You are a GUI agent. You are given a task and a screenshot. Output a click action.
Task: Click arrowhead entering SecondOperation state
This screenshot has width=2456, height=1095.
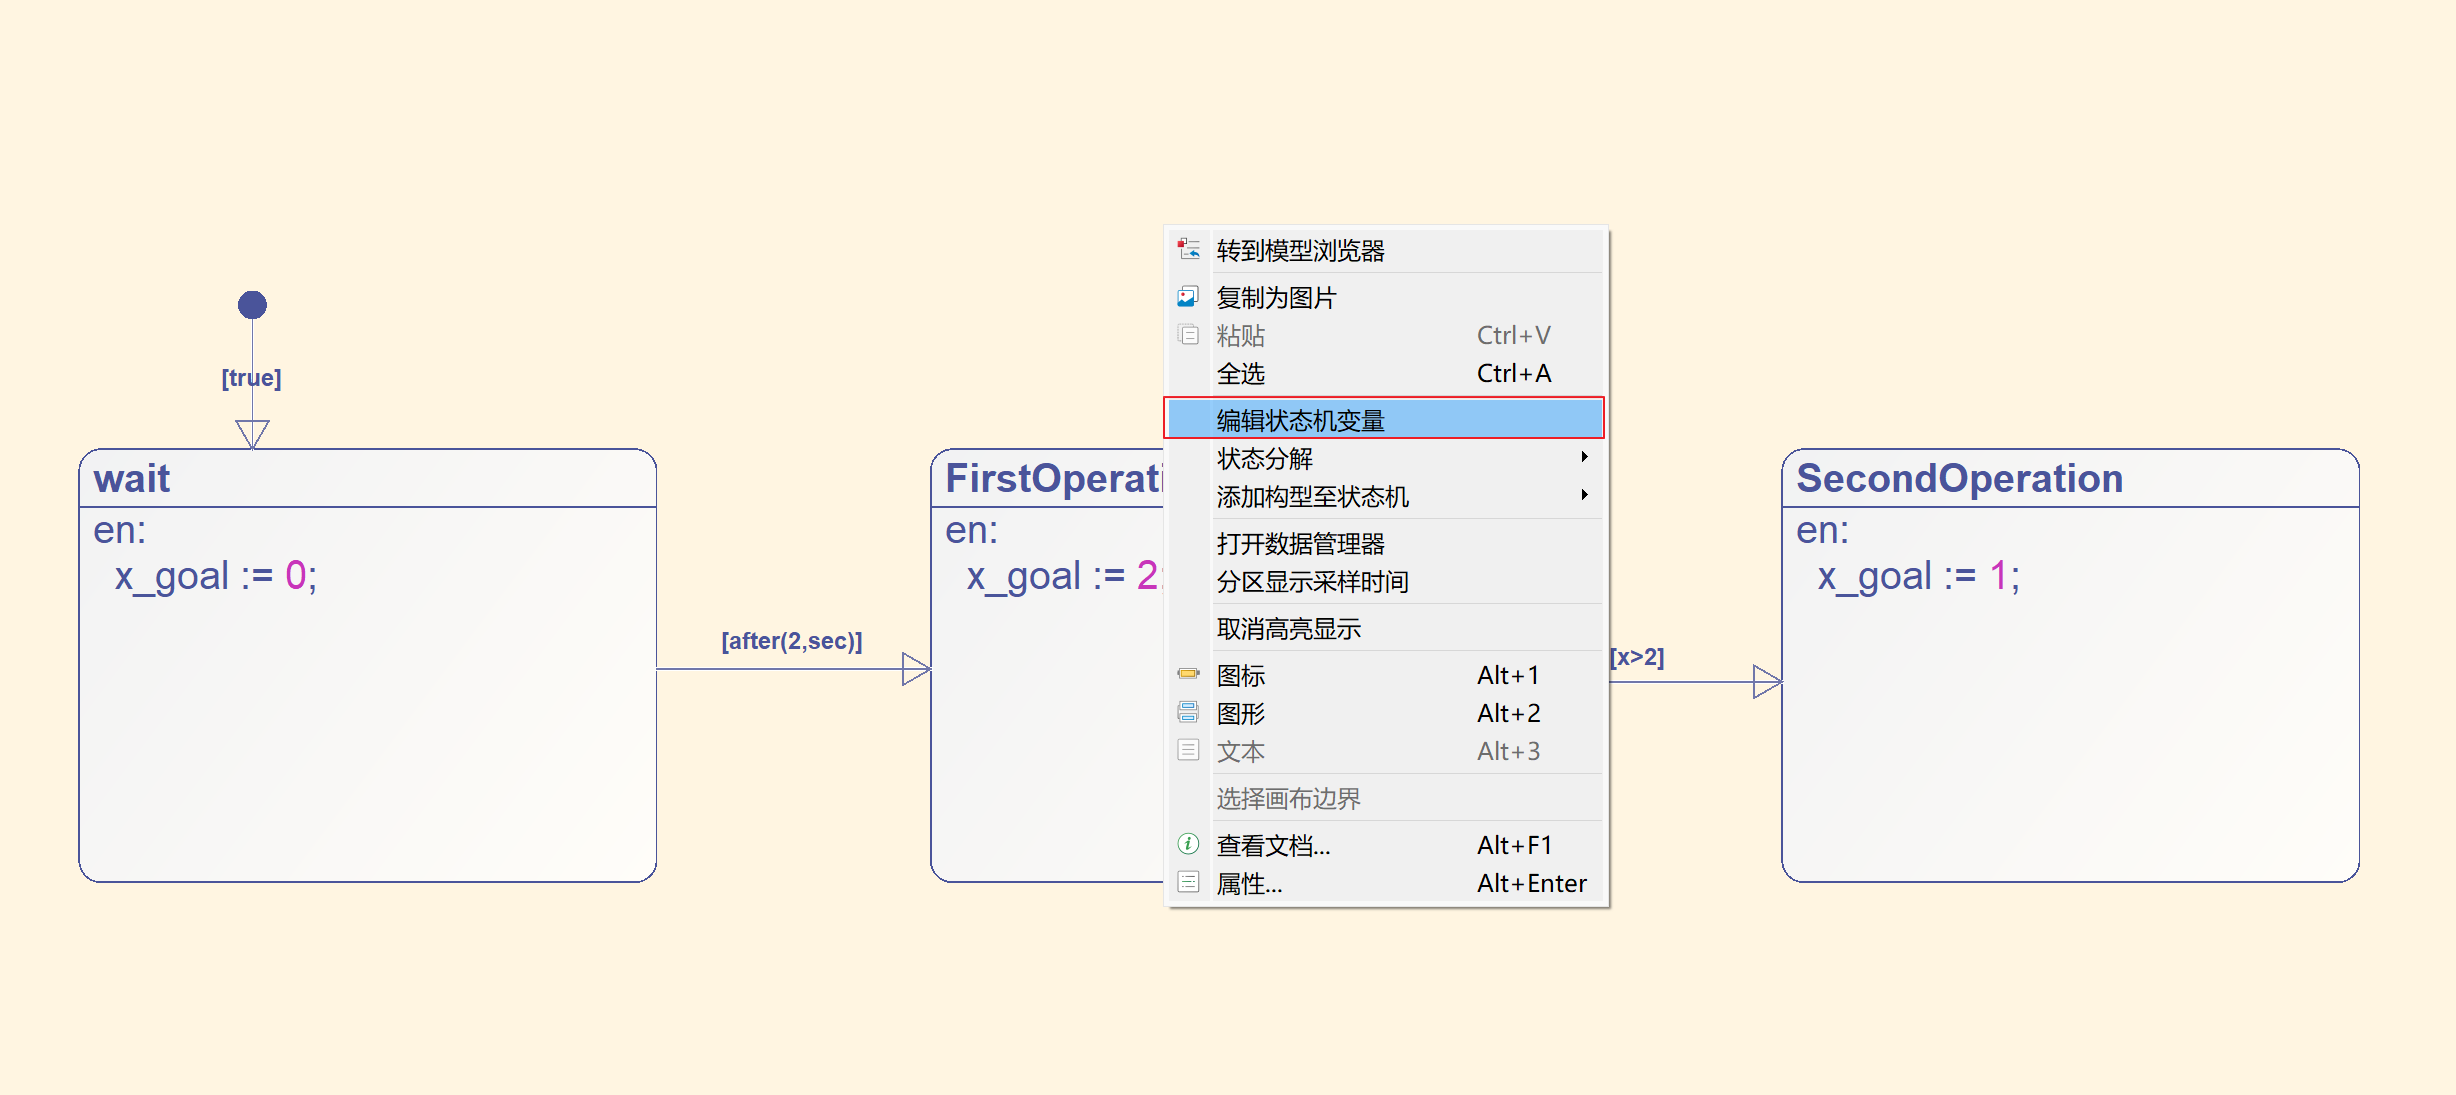(1767, 682)
